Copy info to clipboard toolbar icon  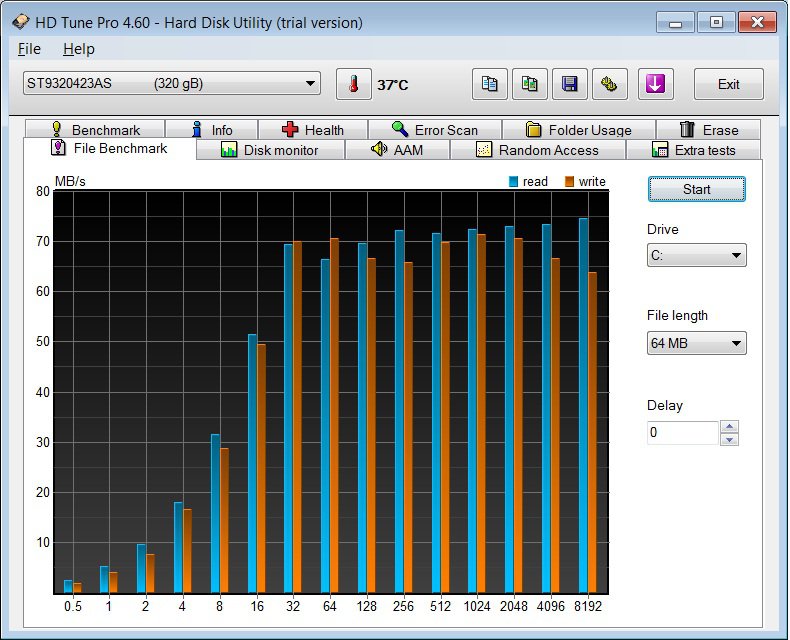489,84
